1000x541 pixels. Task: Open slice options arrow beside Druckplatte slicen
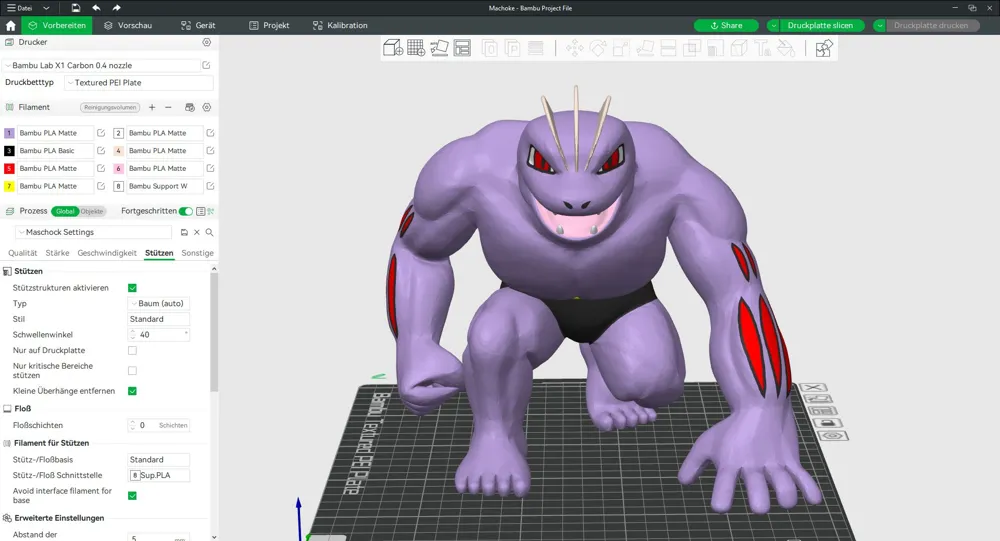(773, 26)
